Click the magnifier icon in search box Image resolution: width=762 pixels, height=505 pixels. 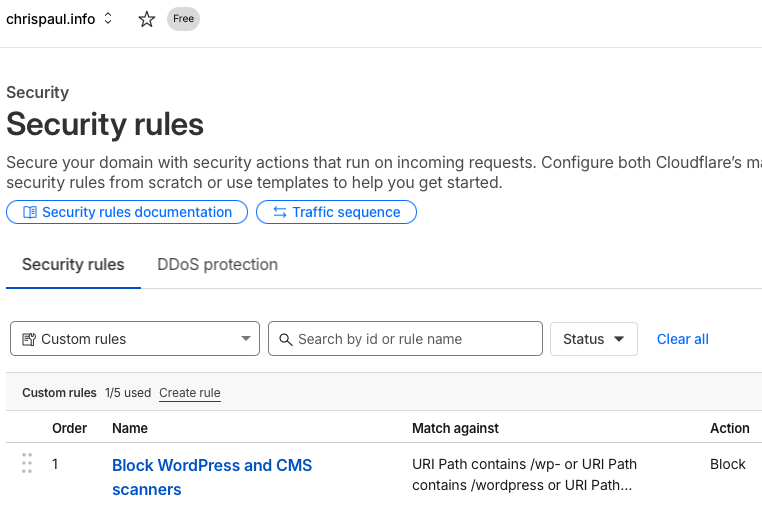pos(285,339)
